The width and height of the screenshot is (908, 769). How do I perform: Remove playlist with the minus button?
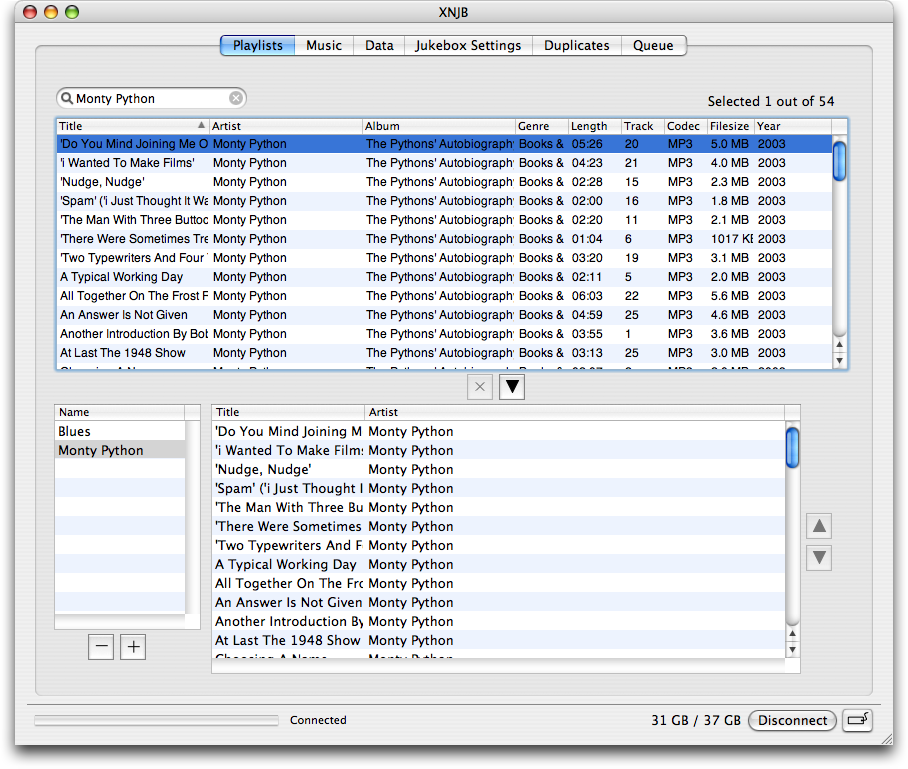pyautogui.click(x=101, y=647)
